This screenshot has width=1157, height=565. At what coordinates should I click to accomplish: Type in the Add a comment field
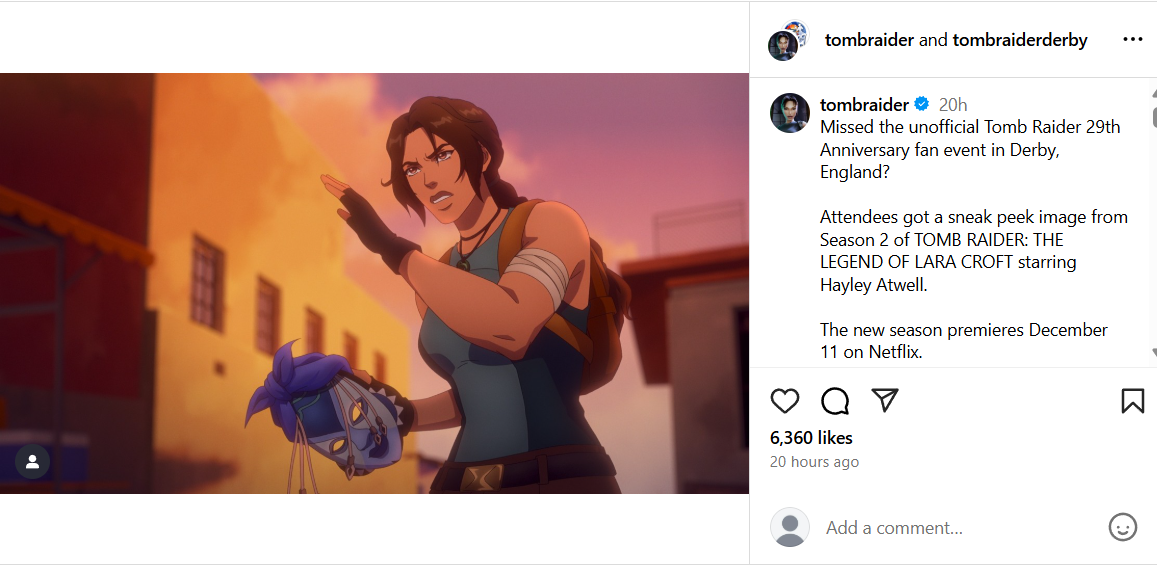click(x=950, y=527)
